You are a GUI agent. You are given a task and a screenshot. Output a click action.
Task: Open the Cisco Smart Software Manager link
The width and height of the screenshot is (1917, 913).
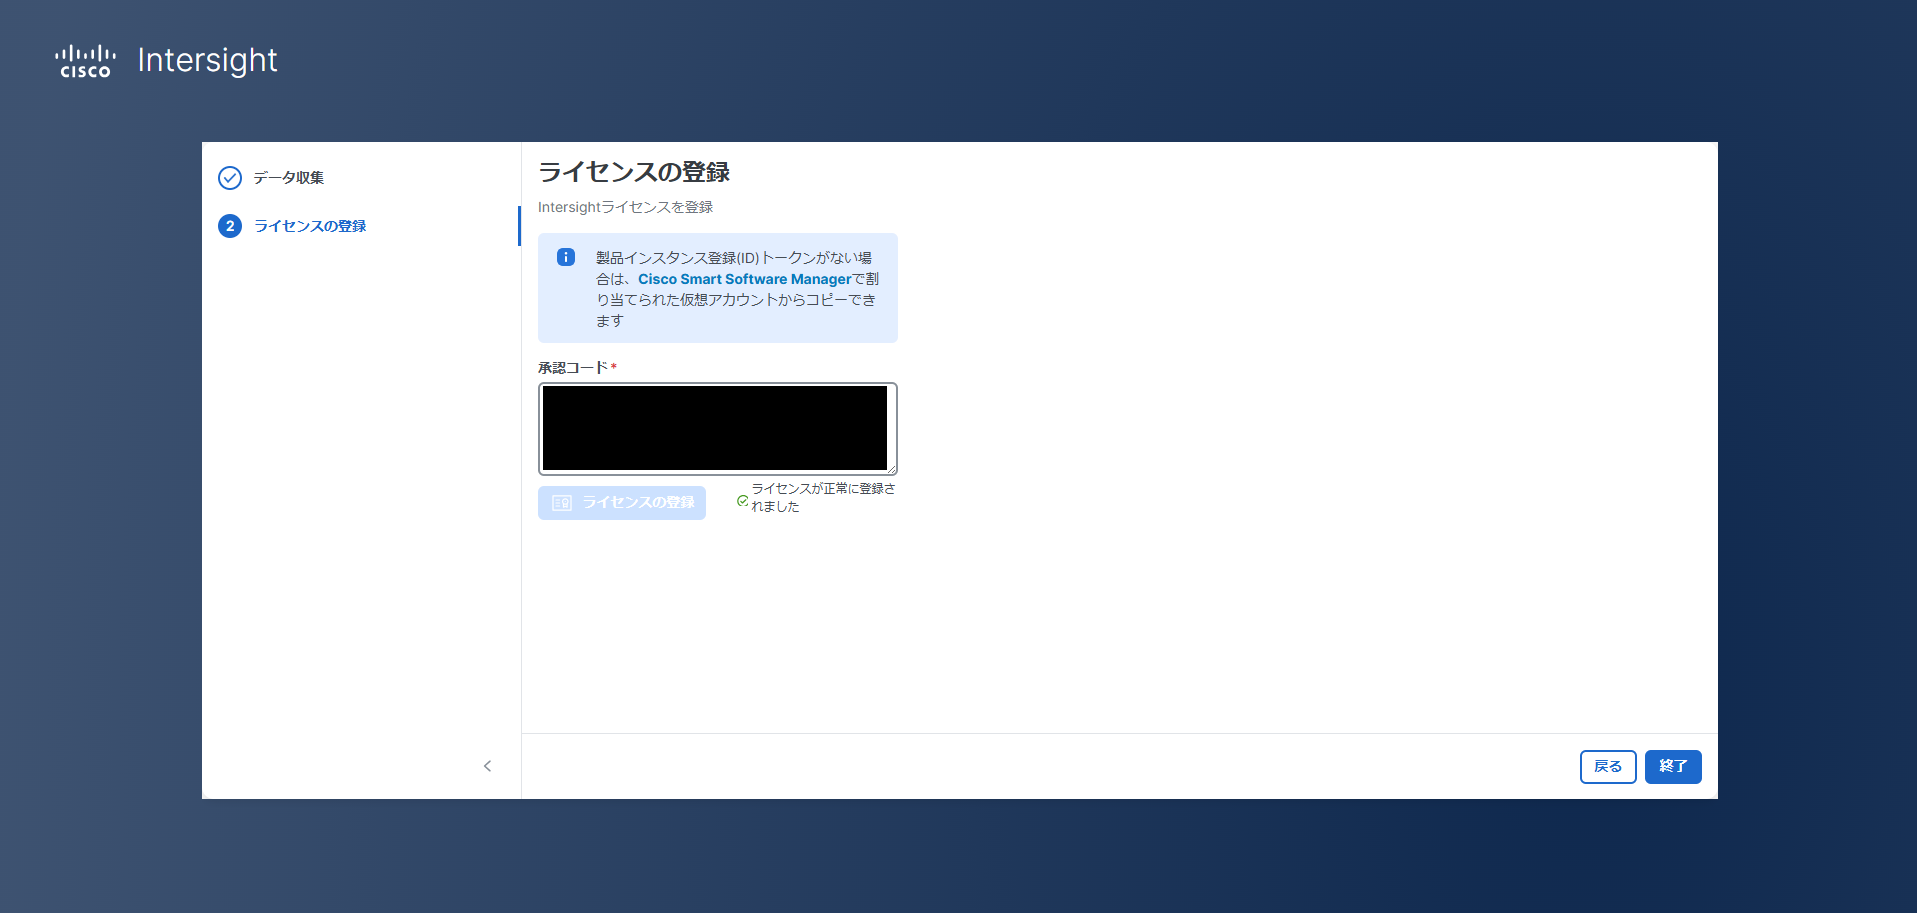[x=744, y=279]
